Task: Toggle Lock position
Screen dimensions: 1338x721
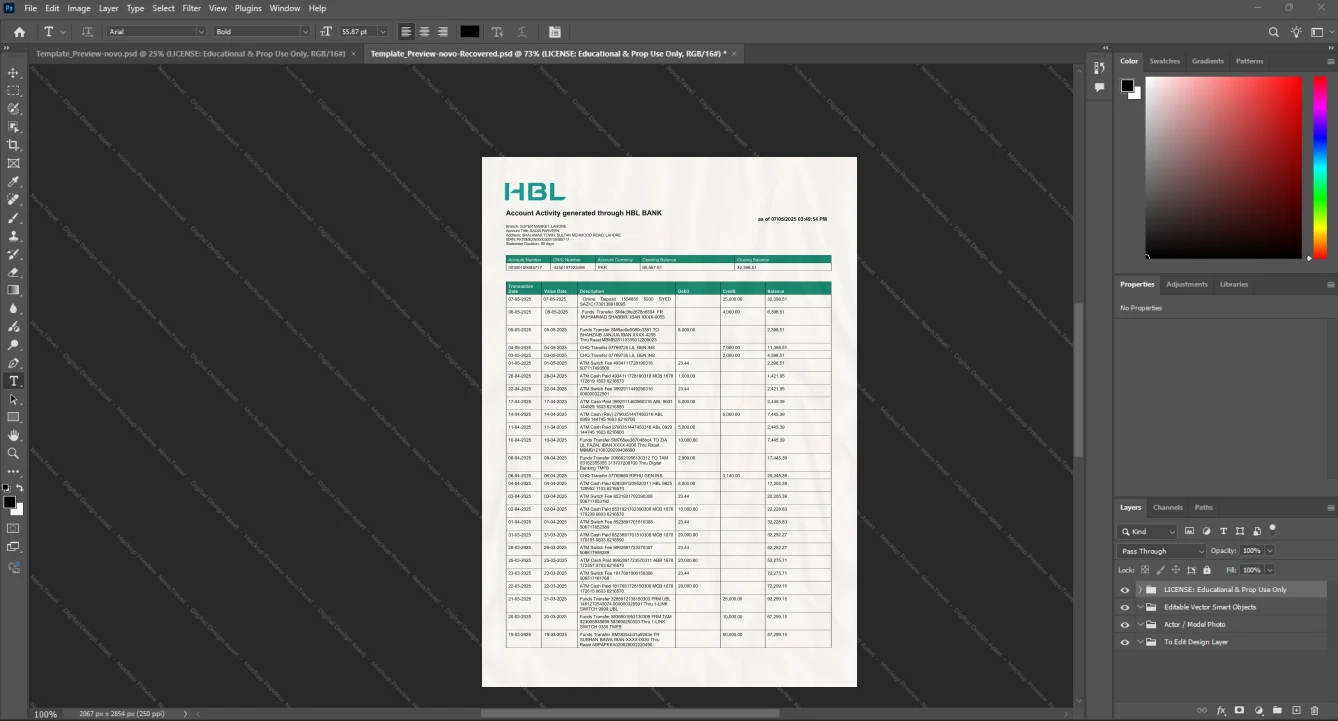Action: pyautogui.click(x=1175, y=570)
